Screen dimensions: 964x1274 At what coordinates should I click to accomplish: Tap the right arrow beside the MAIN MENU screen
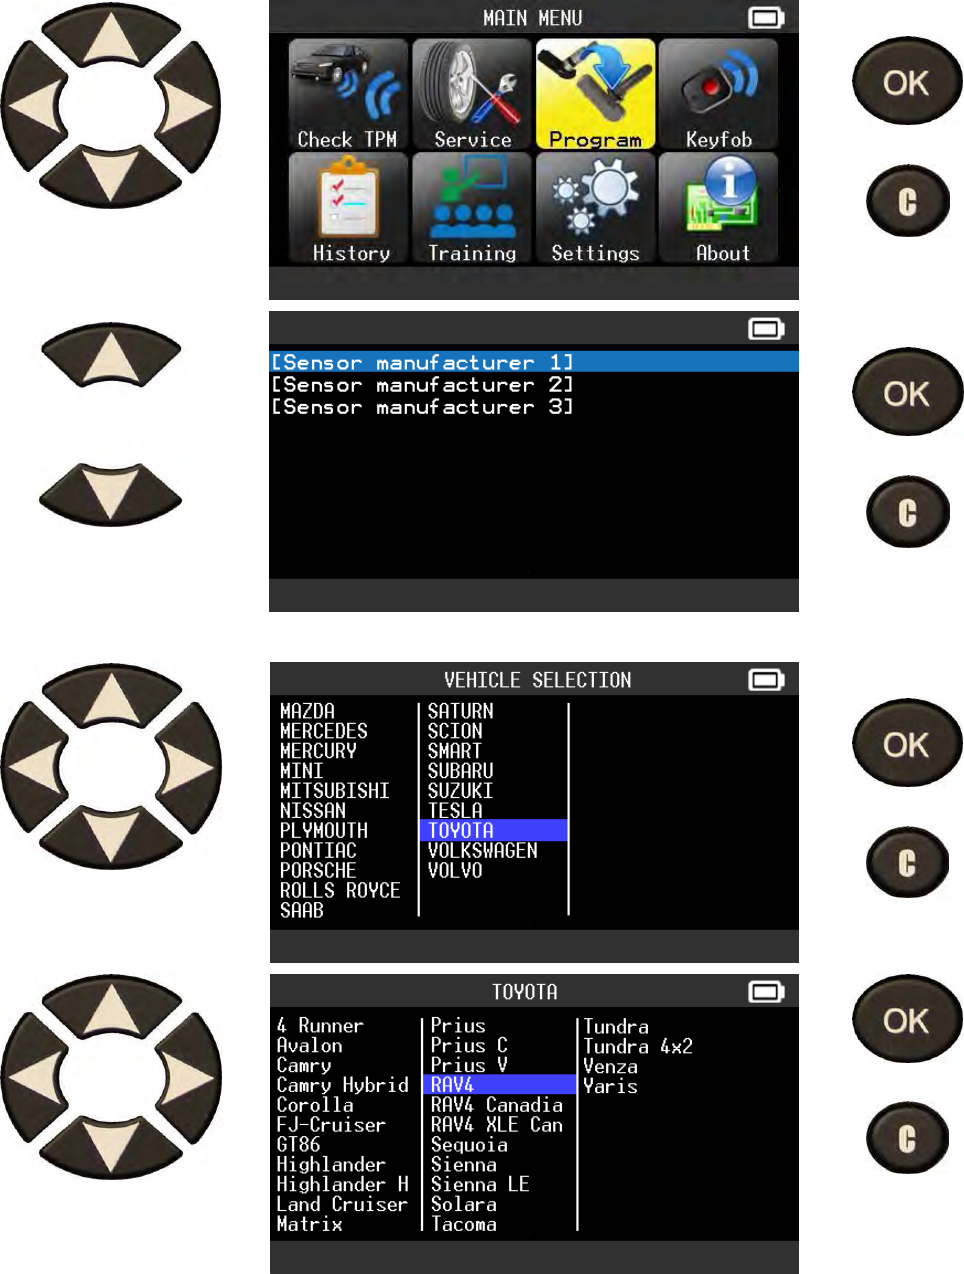tap(187, 103)
